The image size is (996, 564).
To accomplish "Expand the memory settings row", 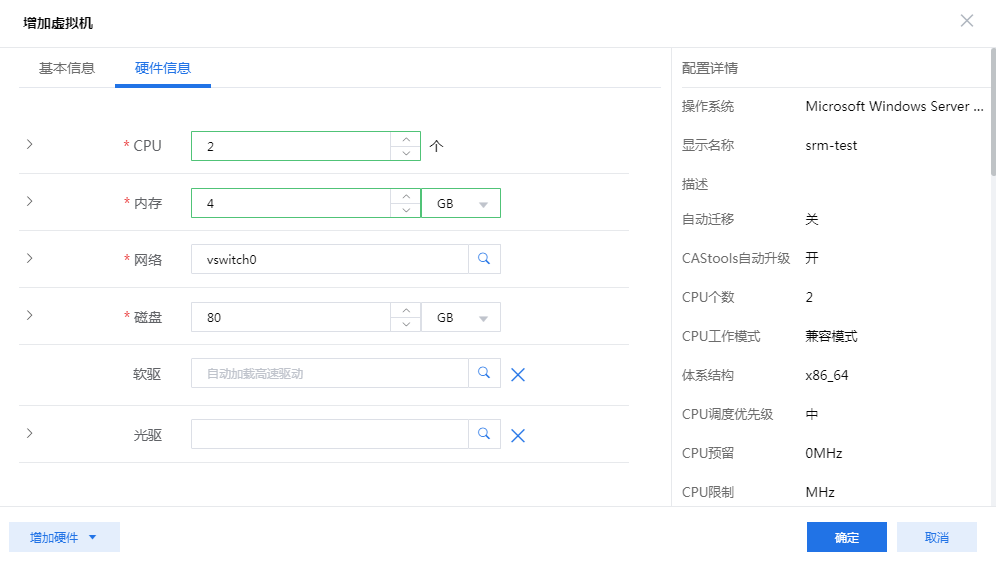I will (x=29, y=201).
